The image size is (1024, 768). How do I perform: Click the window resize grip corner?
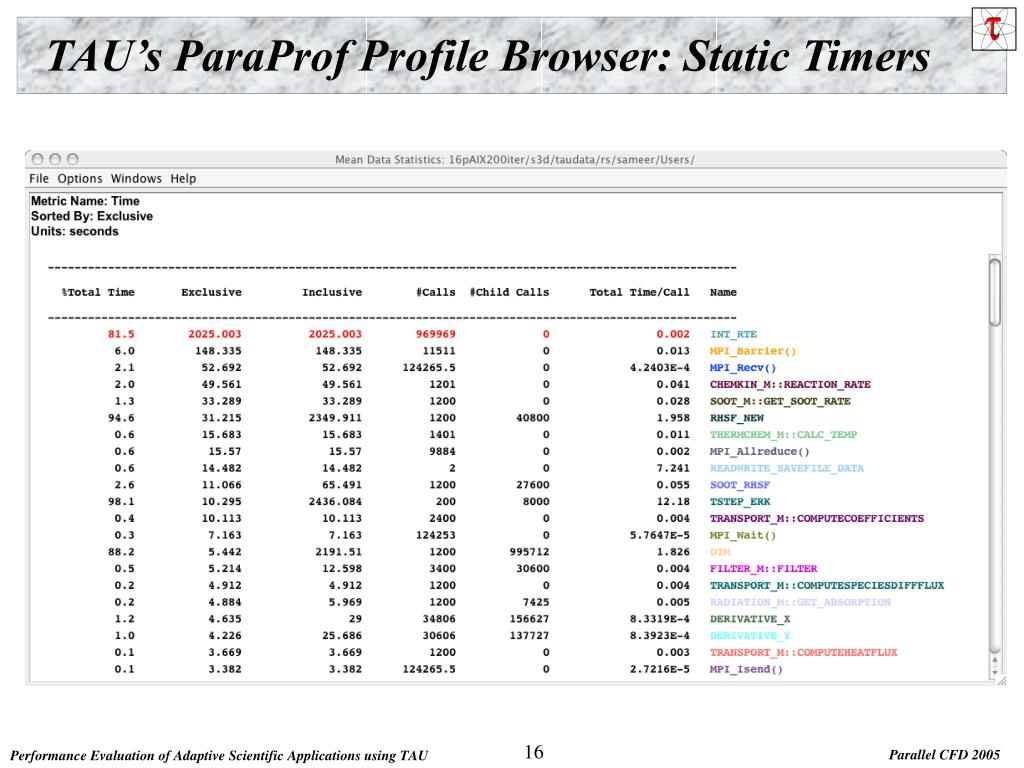[x=1001, y=680]
